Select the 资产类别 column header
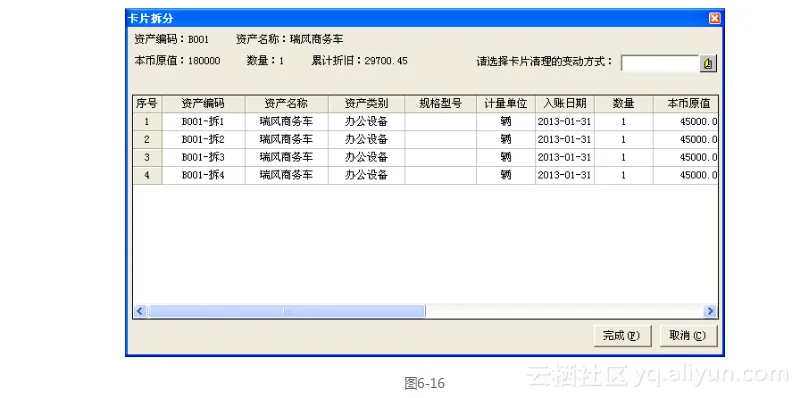This screenshot has height=398, width=800. click(366, 104)
